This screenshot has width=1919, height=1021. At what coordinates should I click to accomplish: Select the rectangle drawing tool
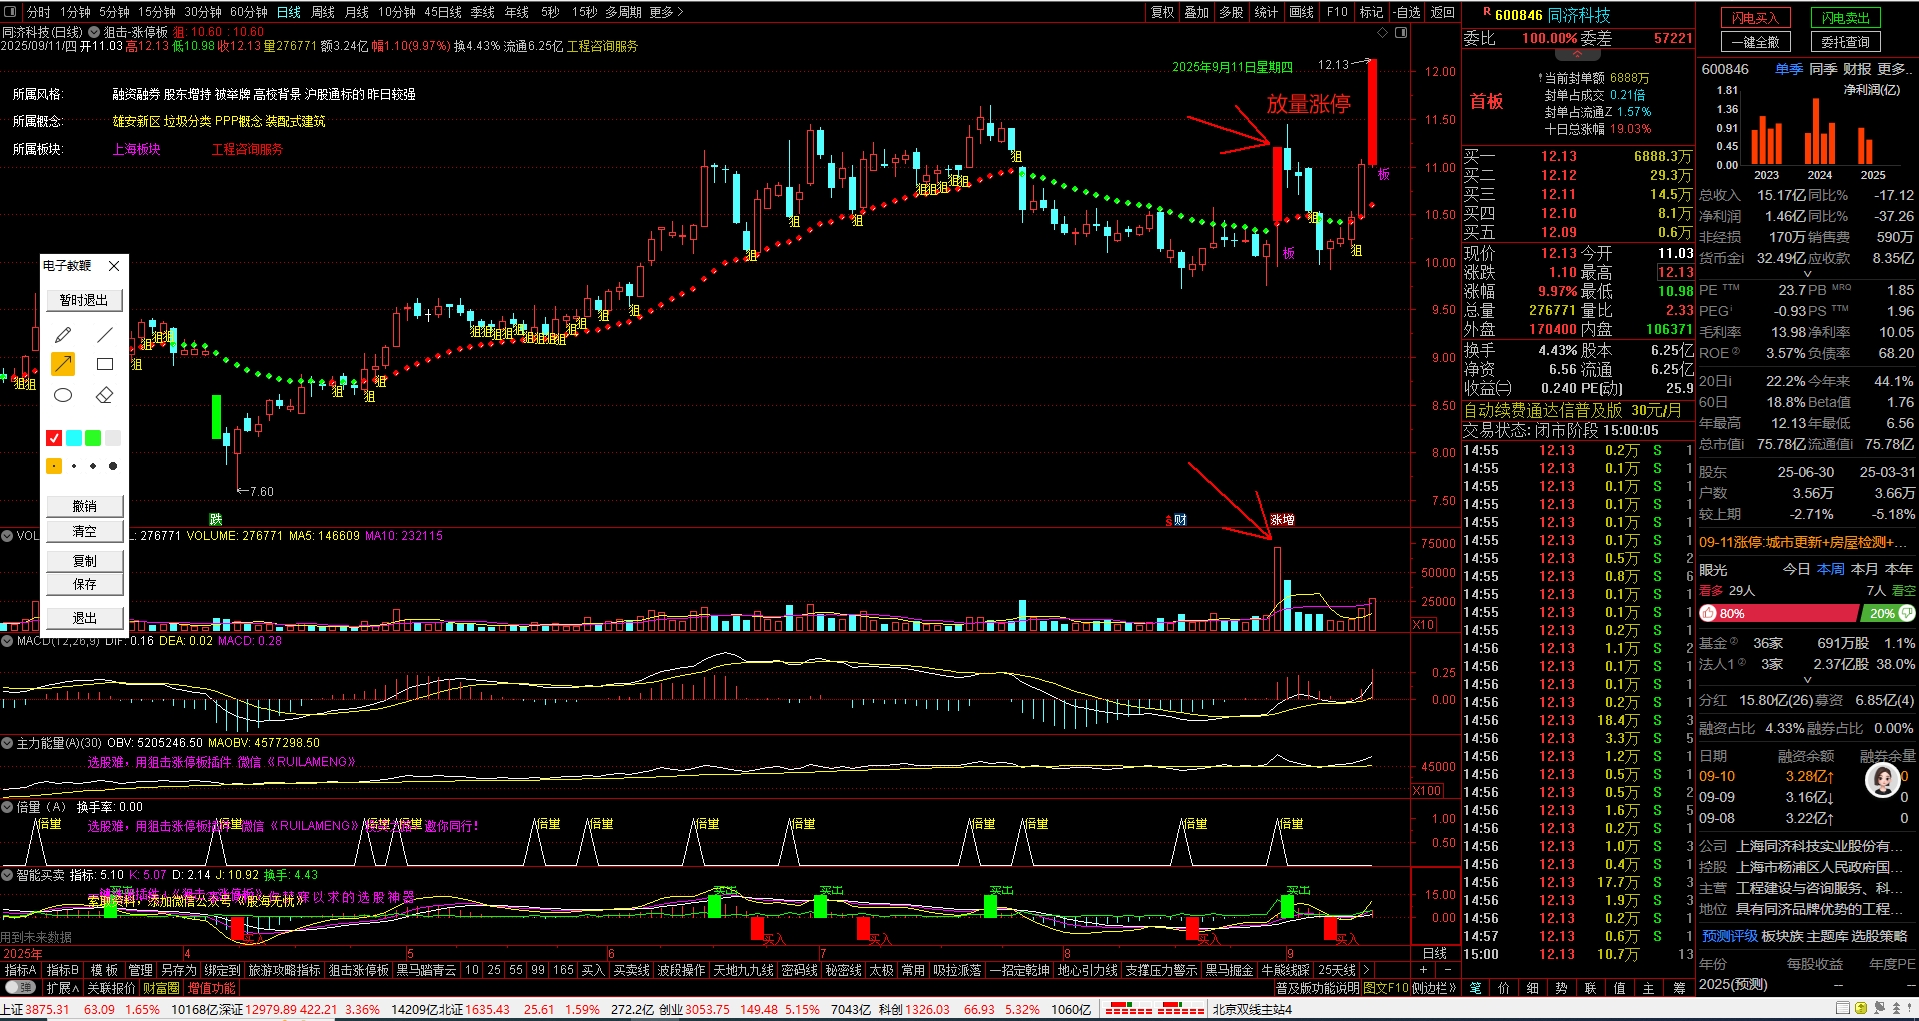click(104, 364)
